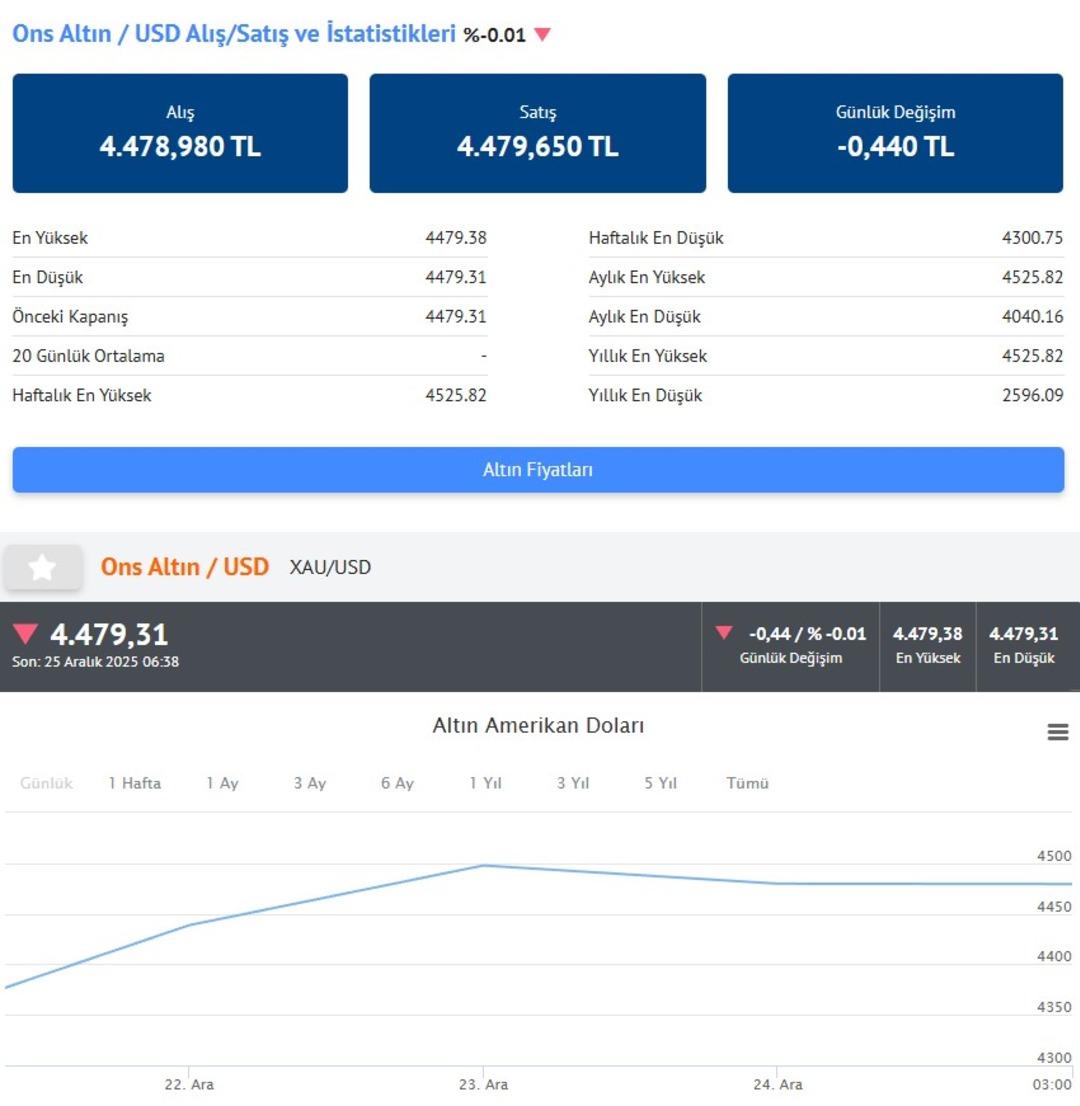This screenshot has height=1106, width=1080.
Task: Click the Alış price card
Action: pos(180,133)
